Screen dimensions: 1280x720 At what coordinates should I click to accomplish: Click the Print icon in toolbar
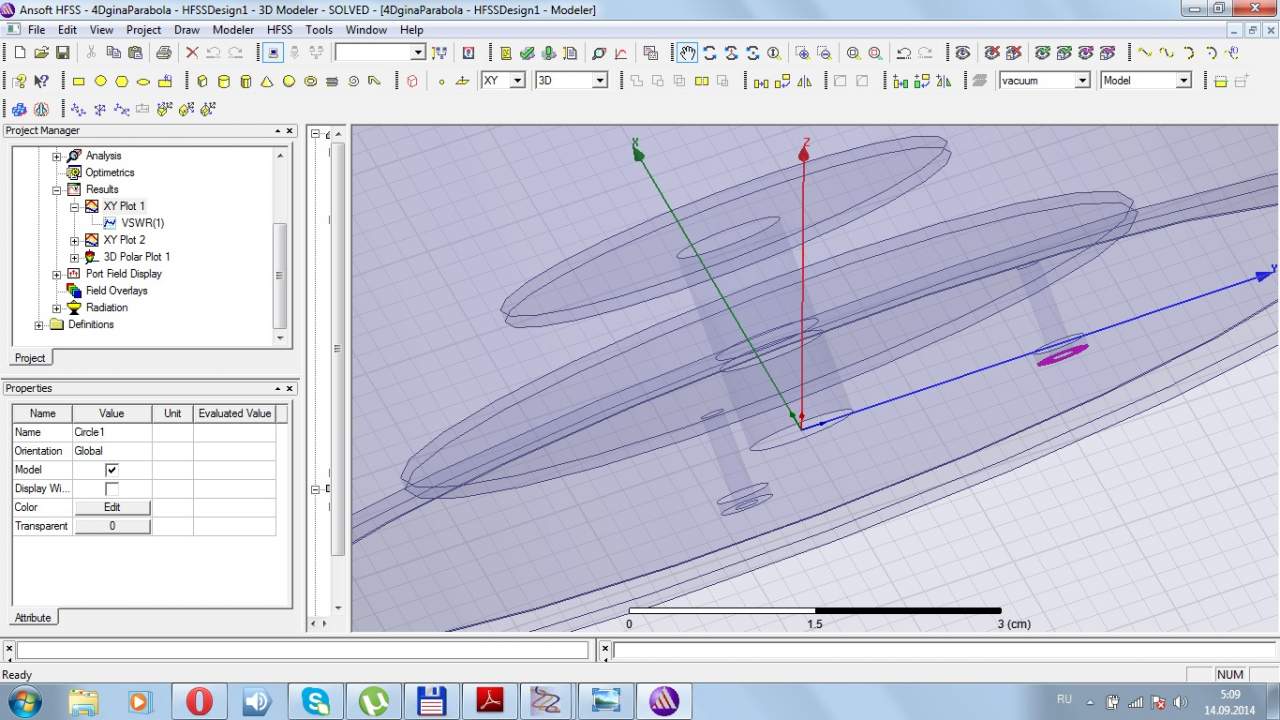[163, 53]
